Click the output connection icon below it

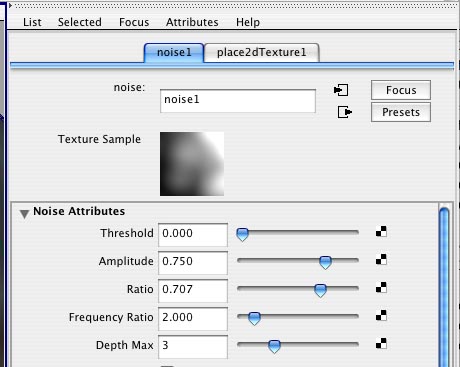(345, 112)
